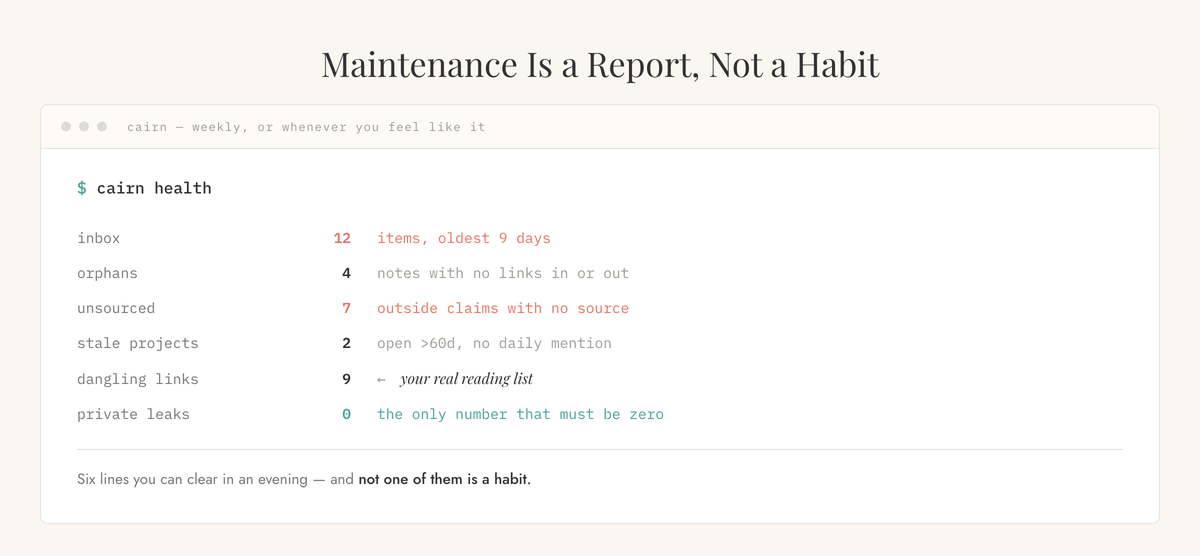Select 'items, oldest 9 days' text
1200x556 pixels.
pos(464,238)
